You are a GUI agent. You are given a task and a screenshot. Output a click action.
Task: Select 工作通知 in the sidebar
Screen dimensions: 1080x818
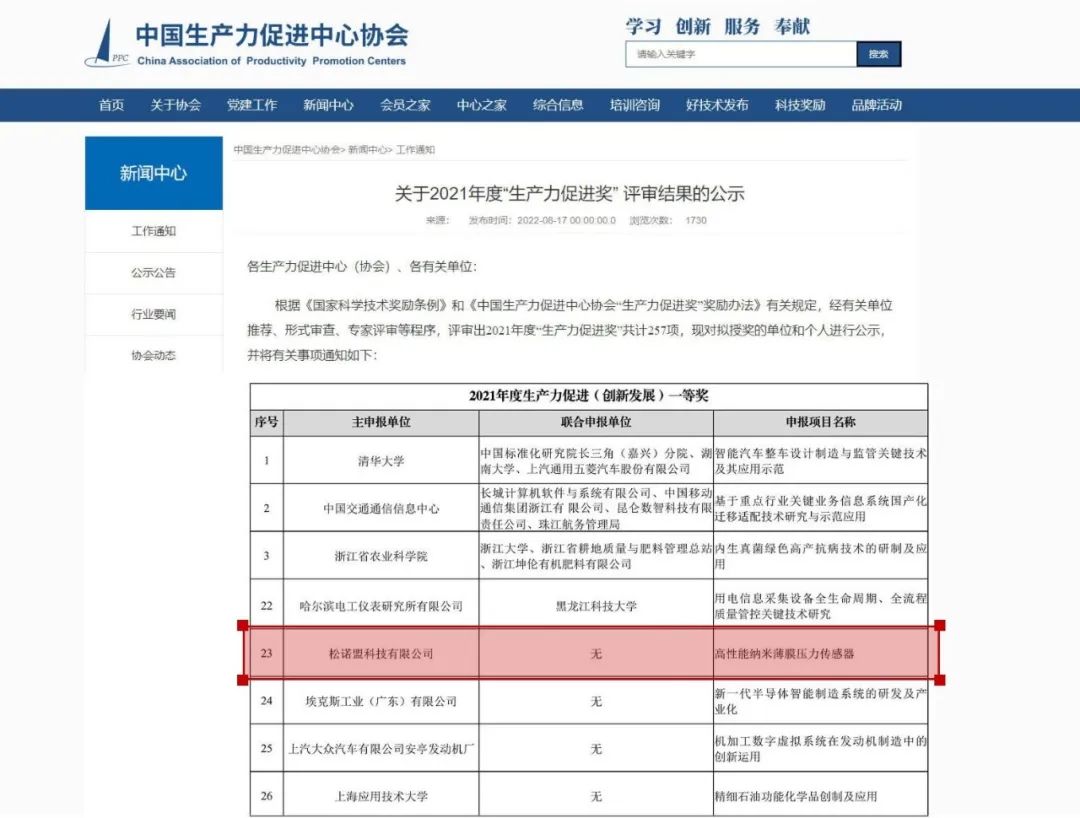154,231
